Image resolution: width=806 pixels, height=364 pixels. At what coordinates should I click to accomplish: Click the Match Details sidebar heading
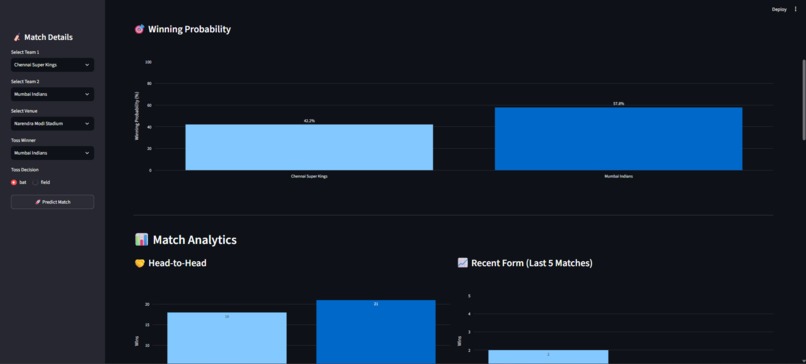[48, 38]
